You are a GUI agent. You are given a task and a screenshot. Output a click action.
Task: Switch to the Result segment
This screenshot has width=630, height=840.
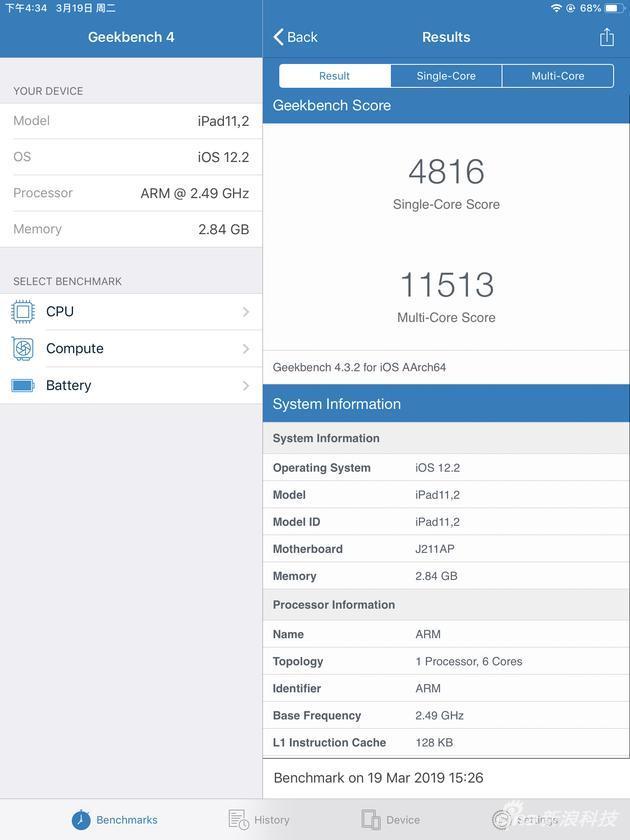pos(335,76)
